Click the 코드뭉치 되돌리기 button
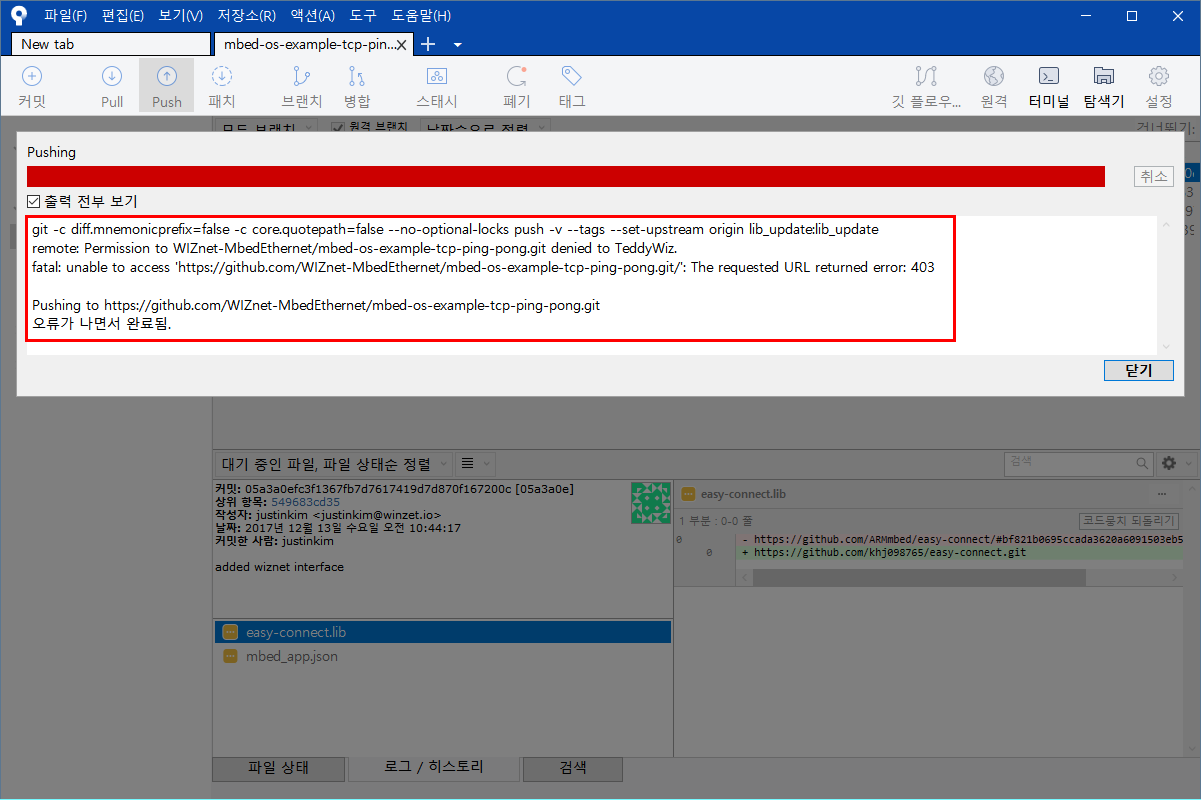Screen dimensions: 1201x800 pyautogui.click(x=1129, y=521)
